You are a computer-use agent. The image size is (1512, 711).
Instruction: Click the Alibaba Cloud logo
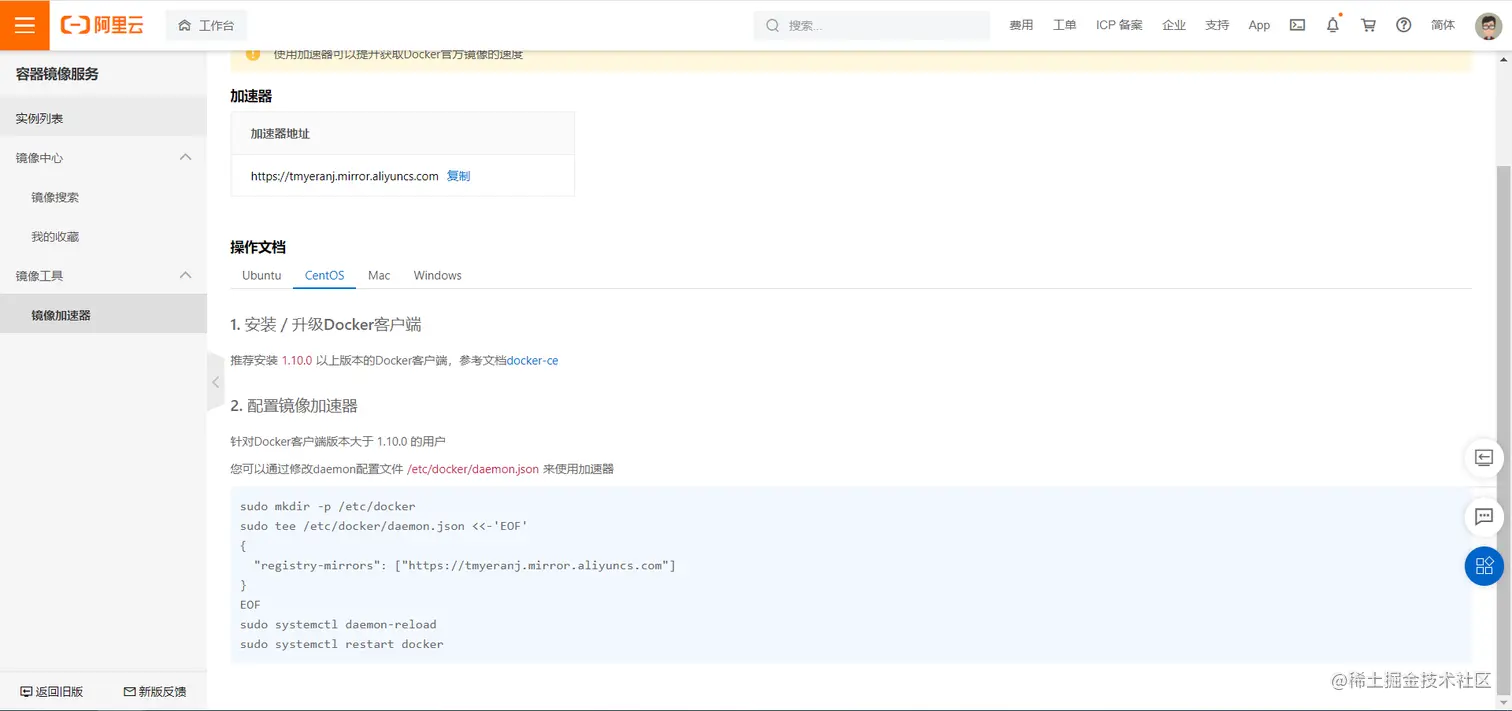click(102, 25)
